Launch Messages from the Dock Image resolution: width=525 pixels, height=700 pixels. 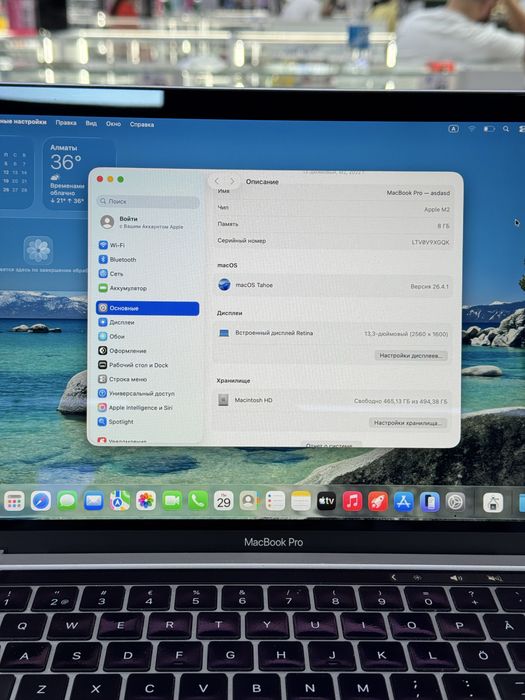pos(67,501)
